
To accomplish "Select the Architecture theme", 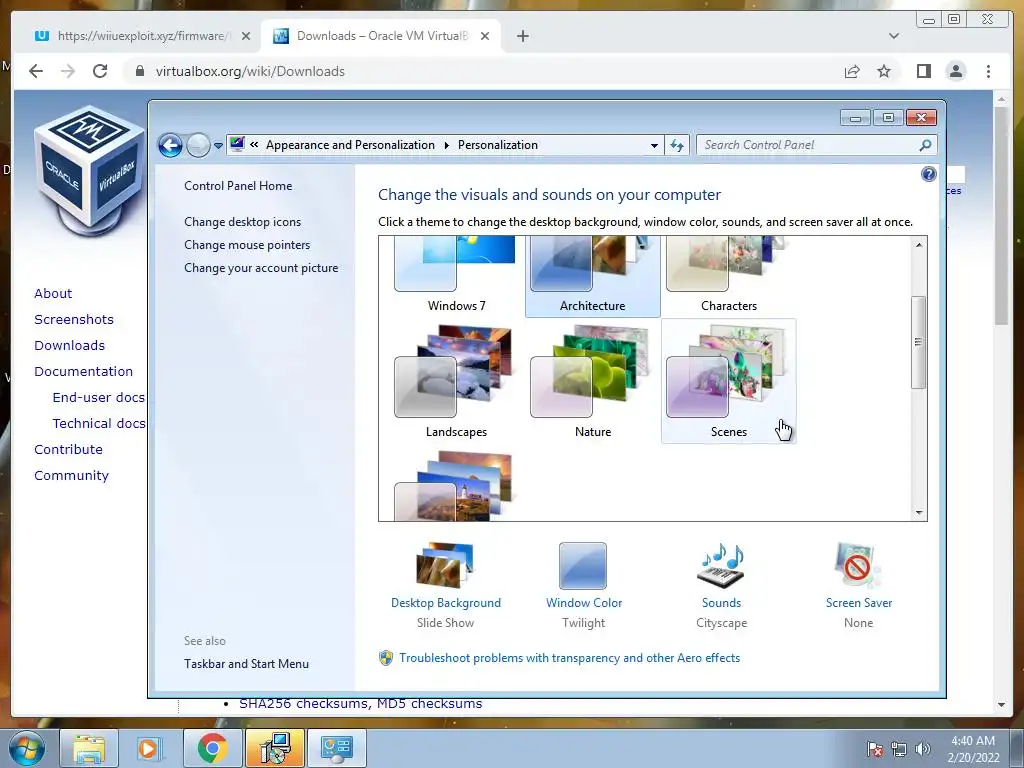I will click(592, 277).
